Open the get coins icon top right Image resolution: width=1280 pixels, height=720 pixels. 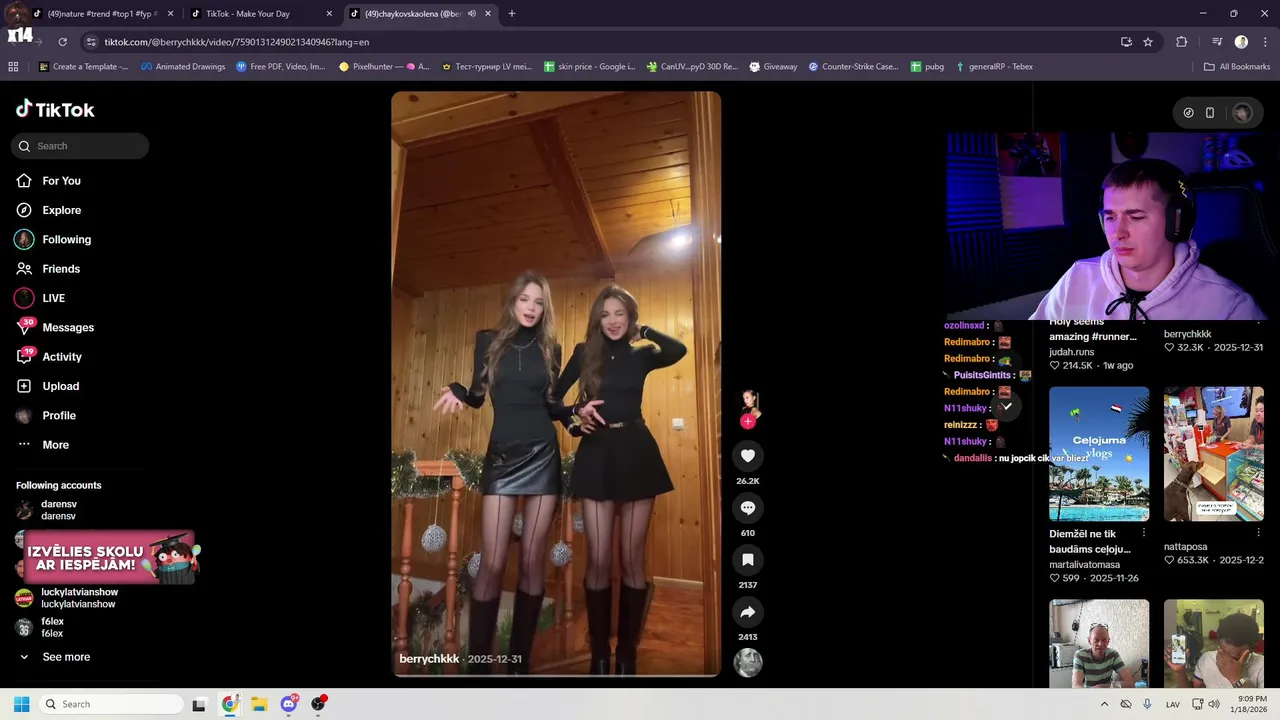[x=1188, y=113]
